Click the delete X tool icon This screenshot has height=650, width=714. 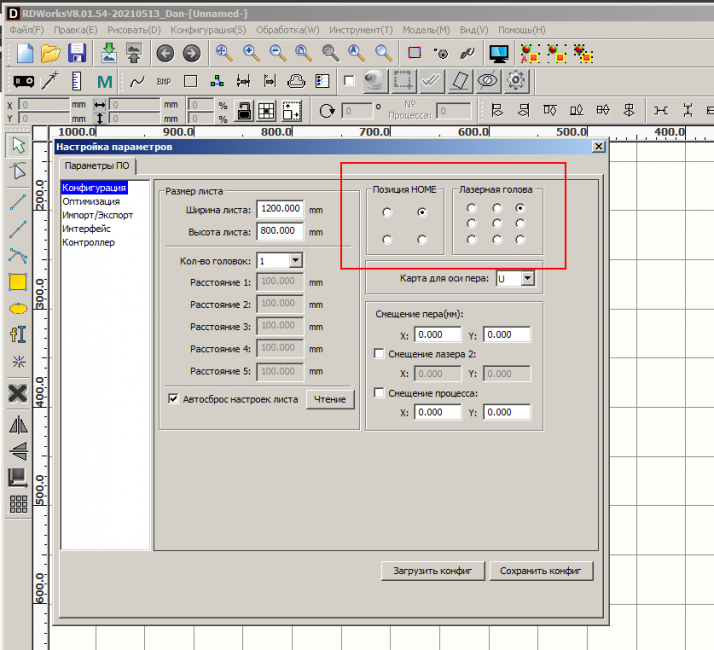point(17,393)
